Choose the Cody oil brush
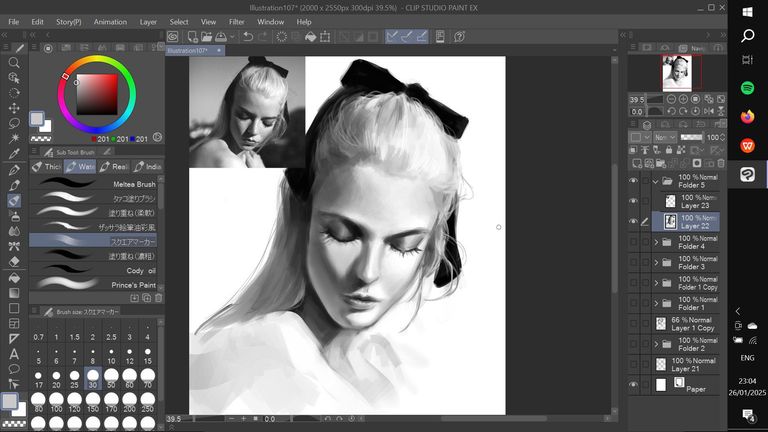Screen dimensions: 768x432 [x=94, y=270]
